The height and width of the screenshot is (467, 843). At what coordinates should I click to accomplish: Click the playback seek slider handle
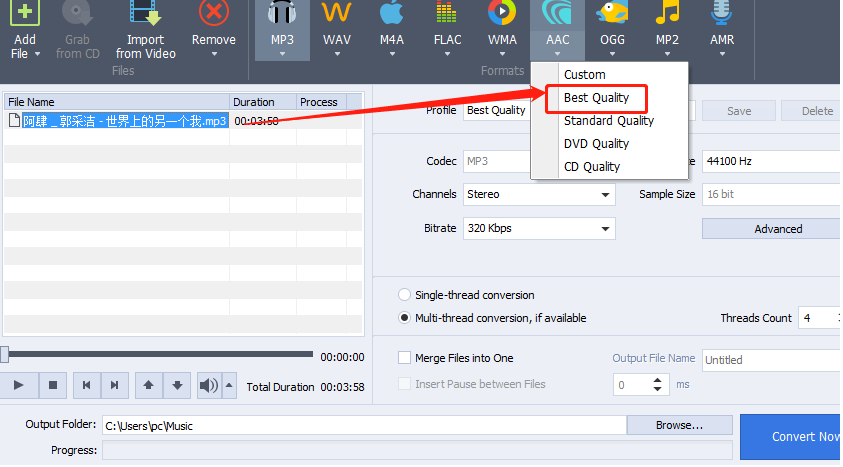pyautogui.click(x=5, y=354)
